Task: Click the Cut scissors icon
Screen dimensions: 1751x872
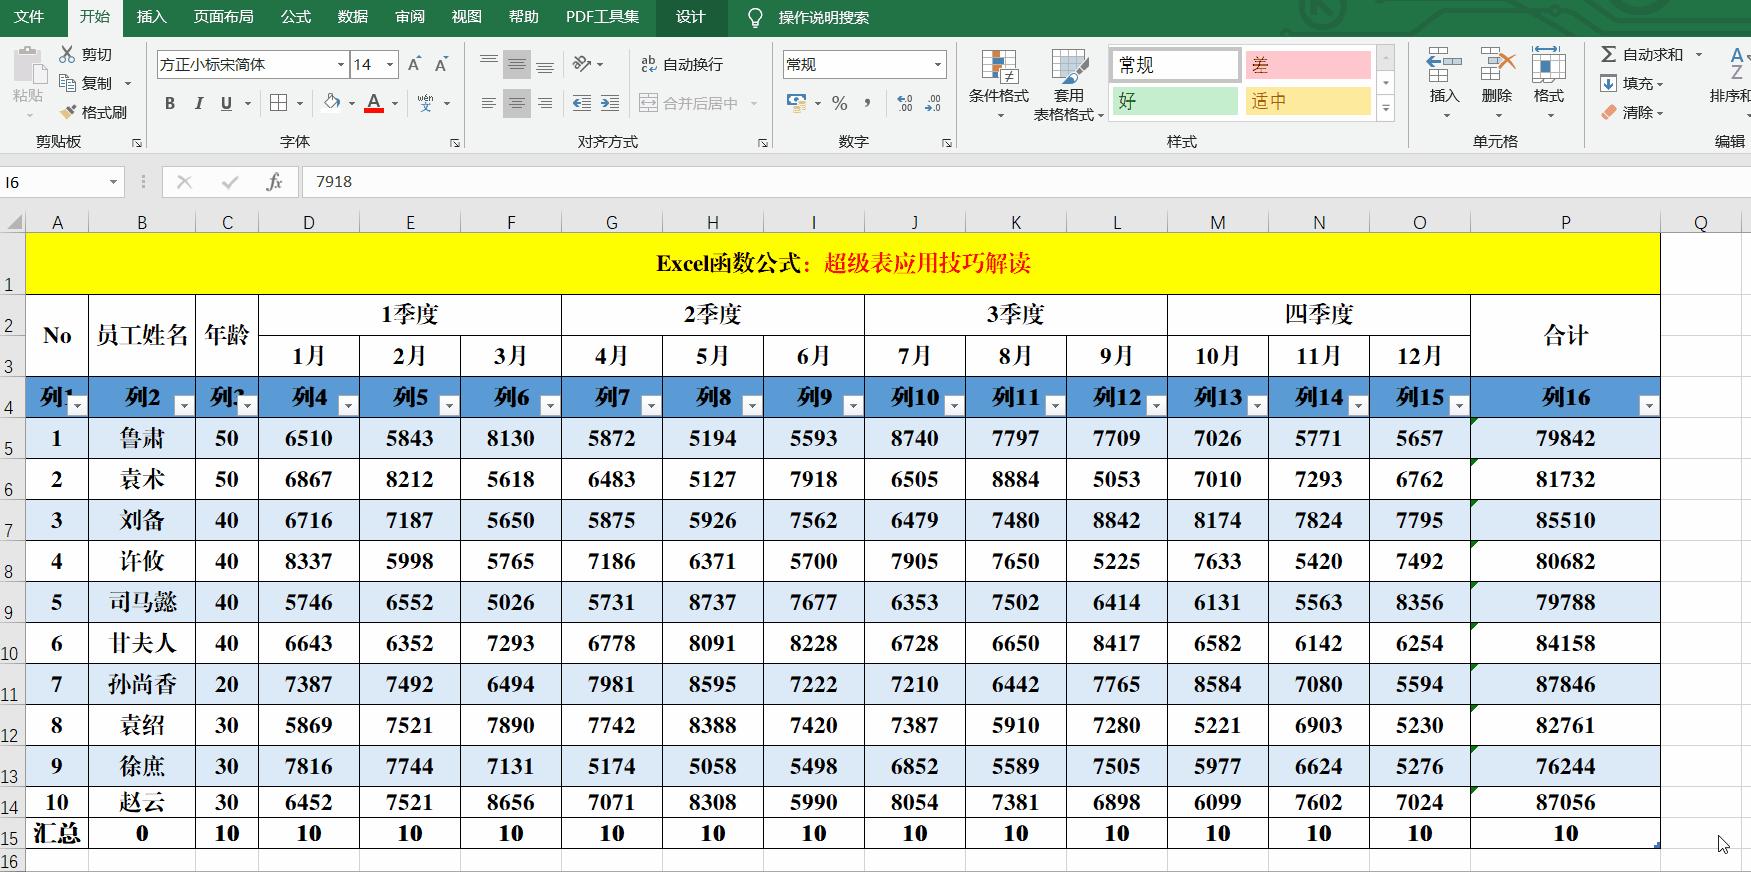Action: tap(67, 54)
